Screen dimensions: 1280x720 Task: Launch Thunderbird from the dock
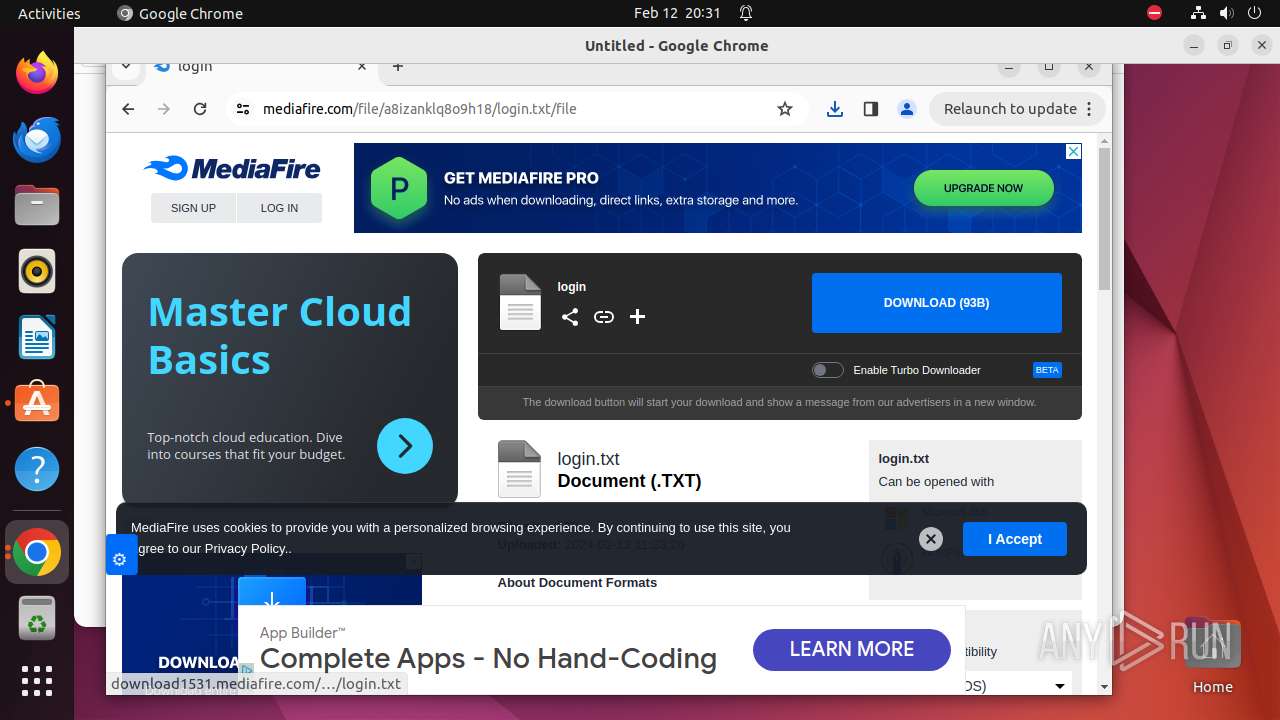[x=37, y=139]
